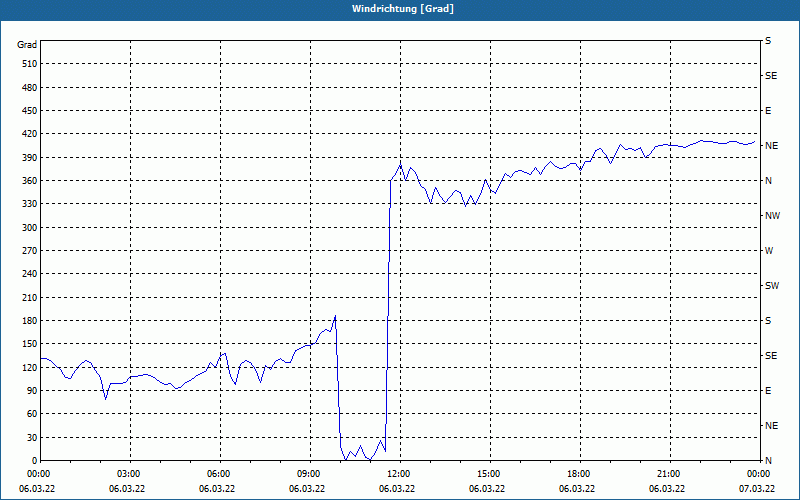
Task: Click the '360' degree axis label
Action: tap(30, 181)
